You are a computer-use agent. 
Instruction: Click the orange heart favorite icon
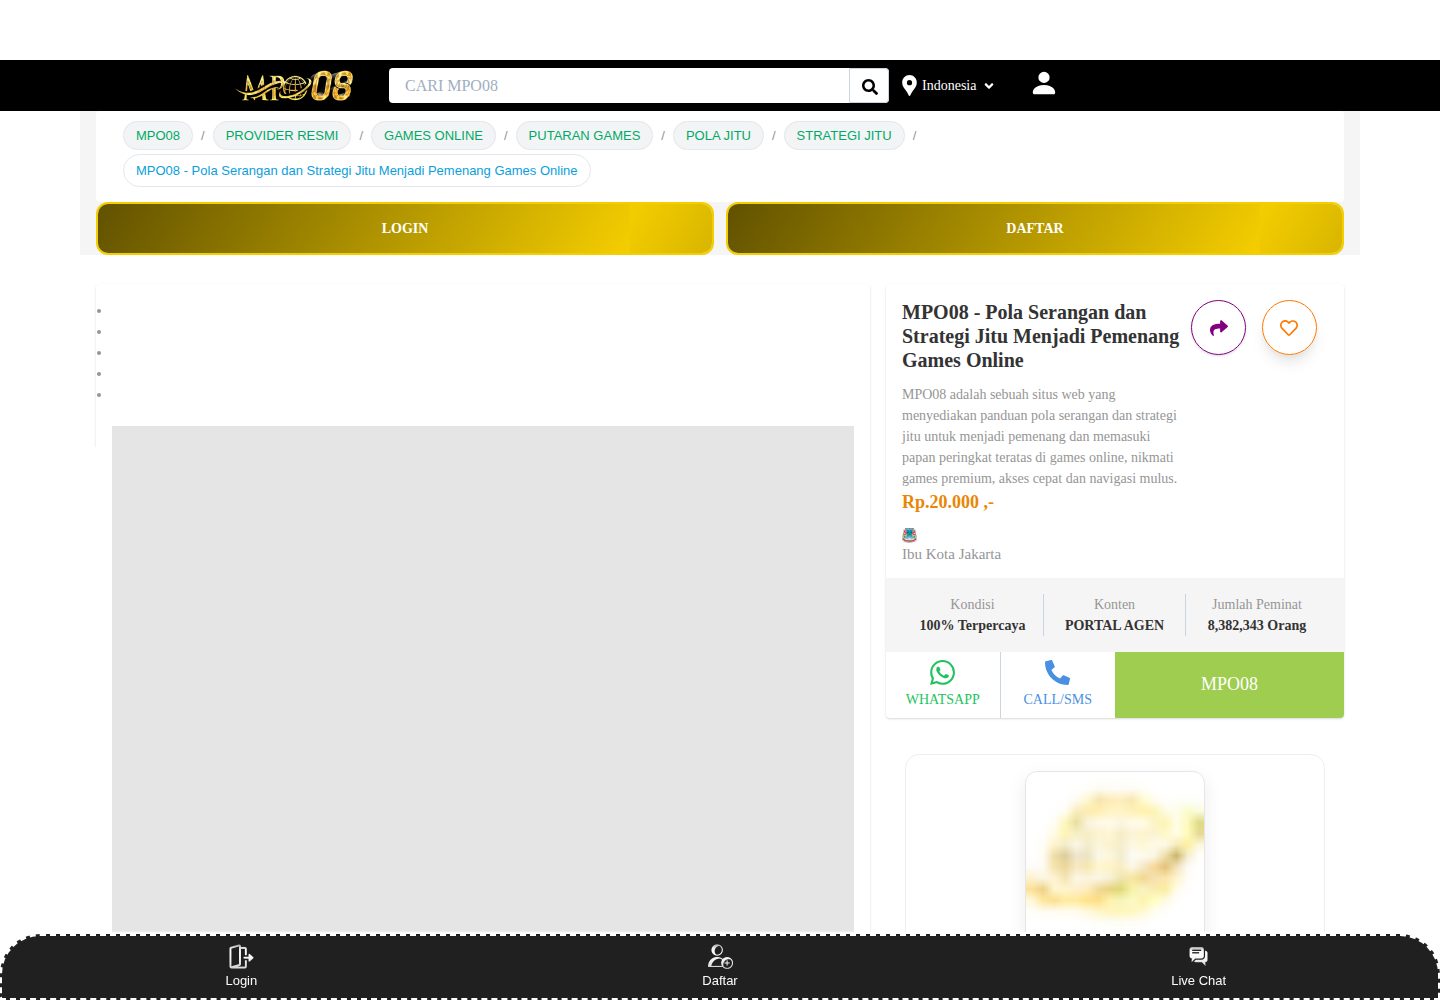pos(1289,328)
